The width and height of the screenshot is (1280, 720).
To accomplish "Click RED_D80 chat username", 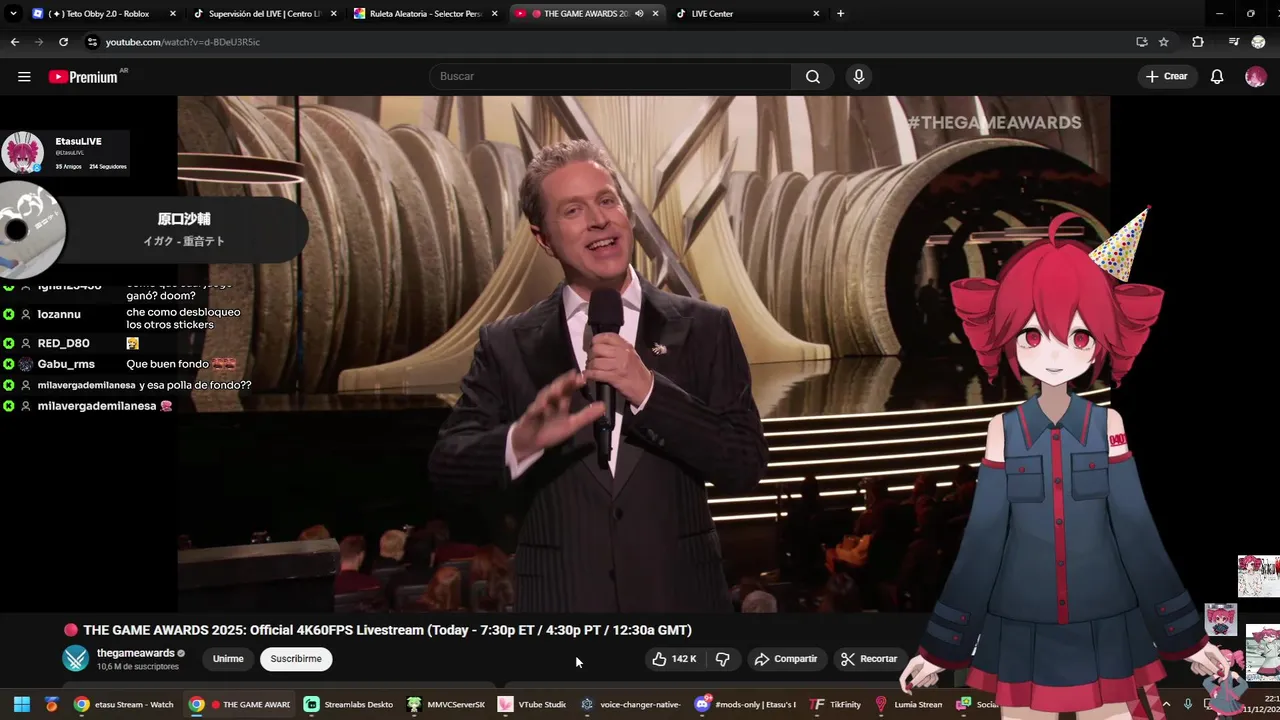I will (64, 344).
